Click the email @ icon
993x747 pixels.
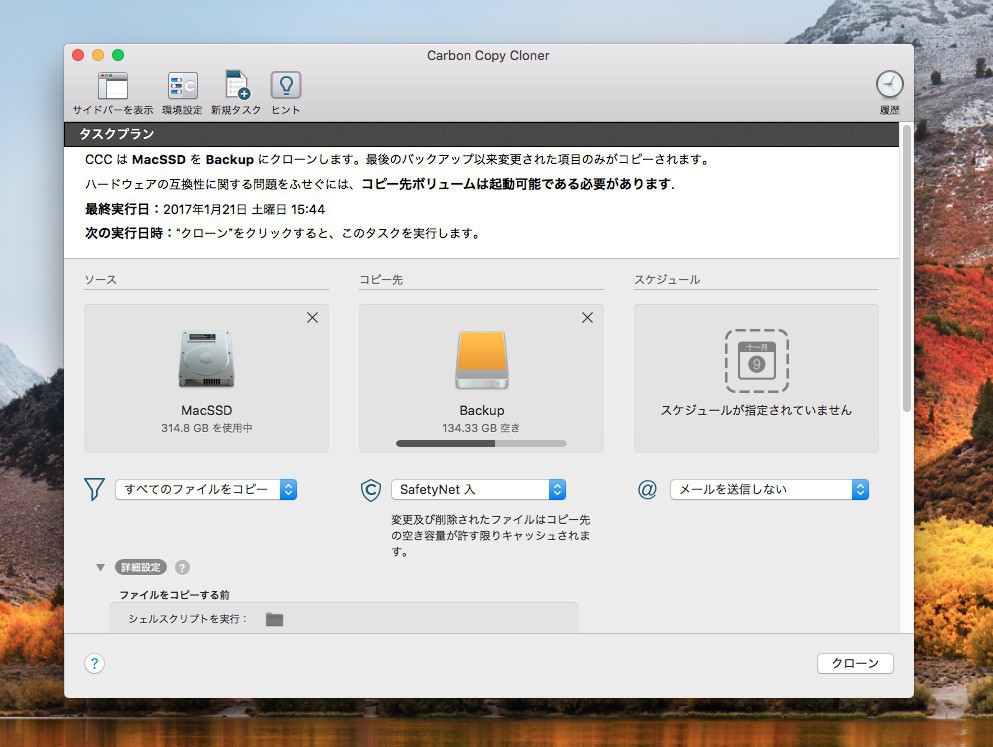point(647,490)
